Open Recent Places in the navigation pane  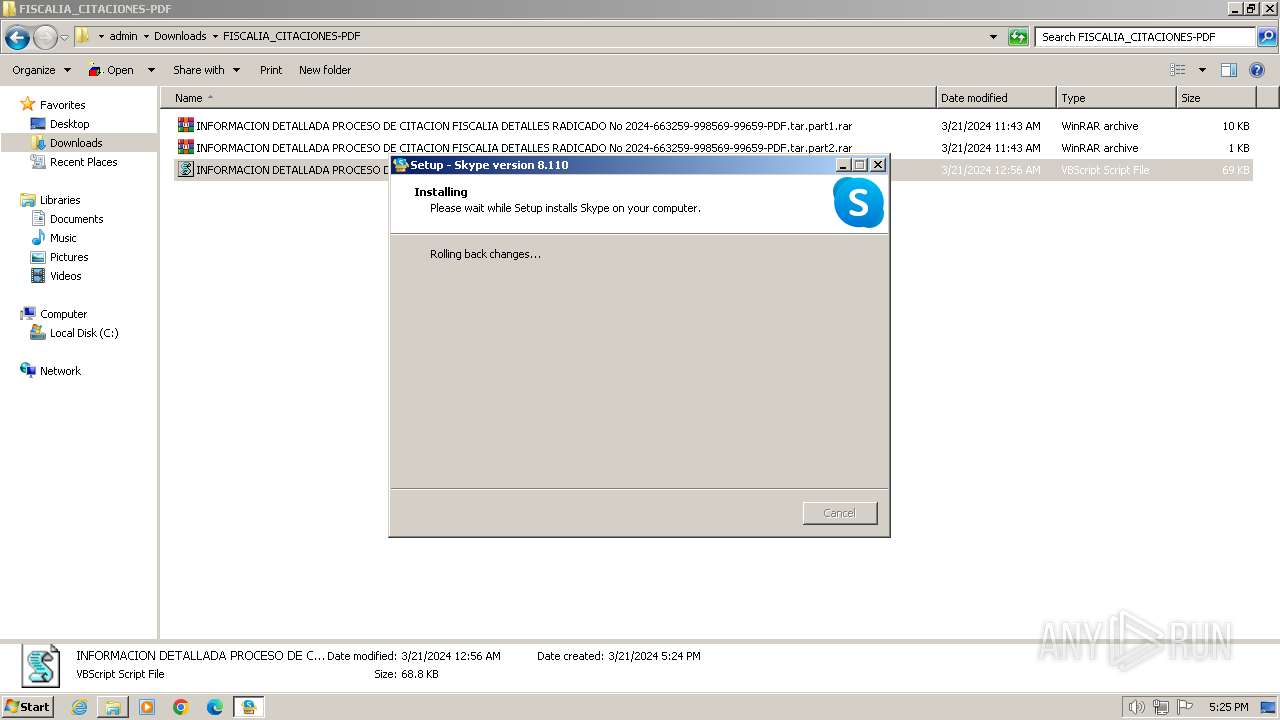point(83,162)
